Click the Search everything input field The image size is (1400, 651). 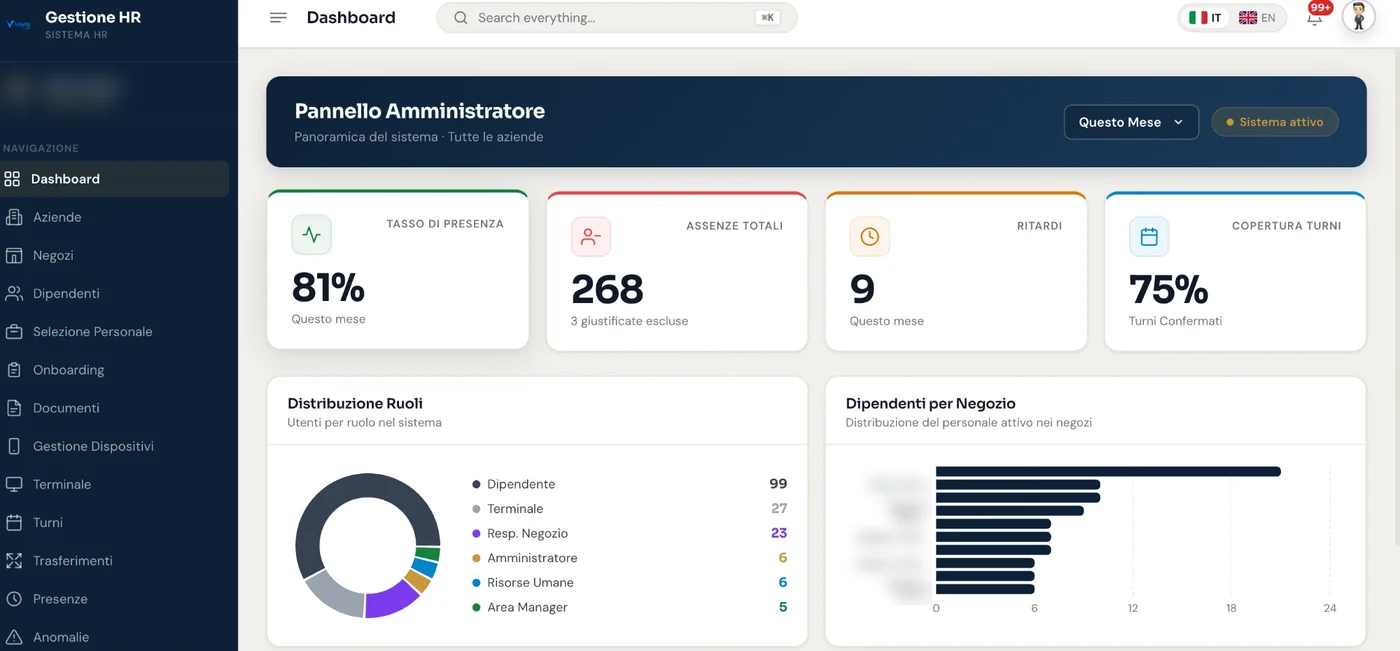[x=617, y=18]
